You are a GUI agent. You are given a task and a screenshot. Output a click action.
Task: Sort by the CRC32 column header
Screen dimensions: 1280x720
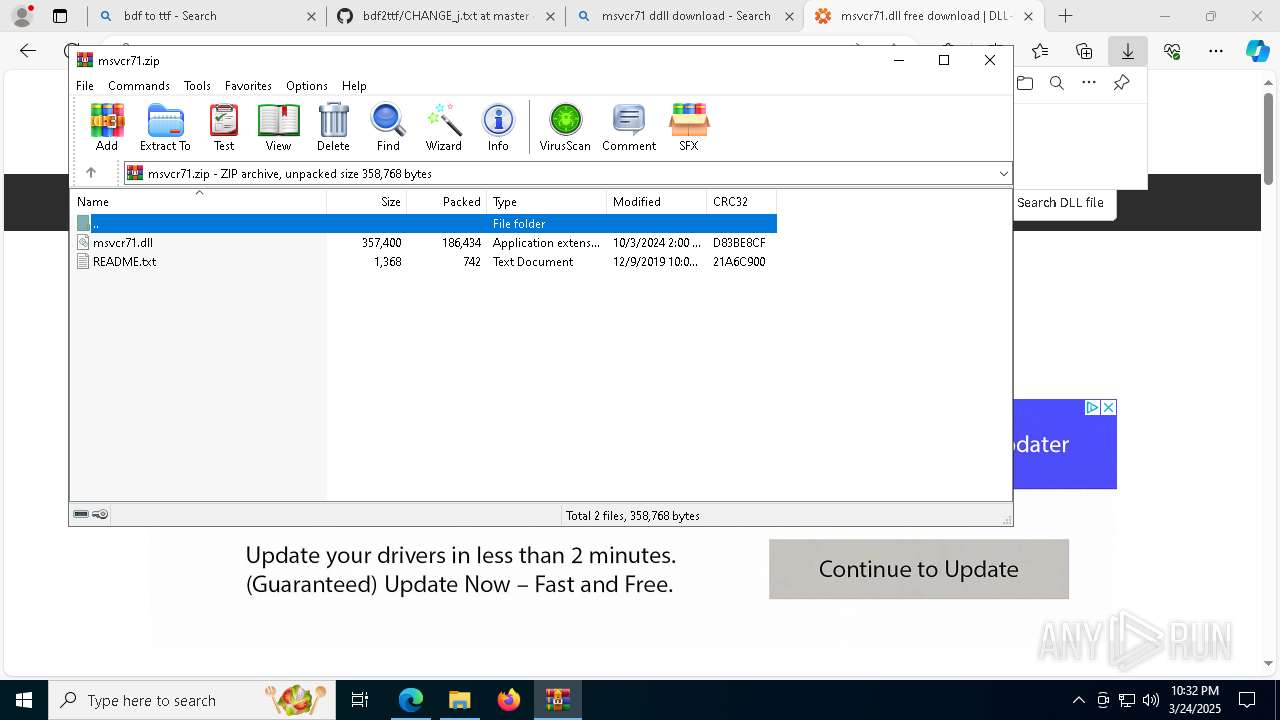(742, 202)
